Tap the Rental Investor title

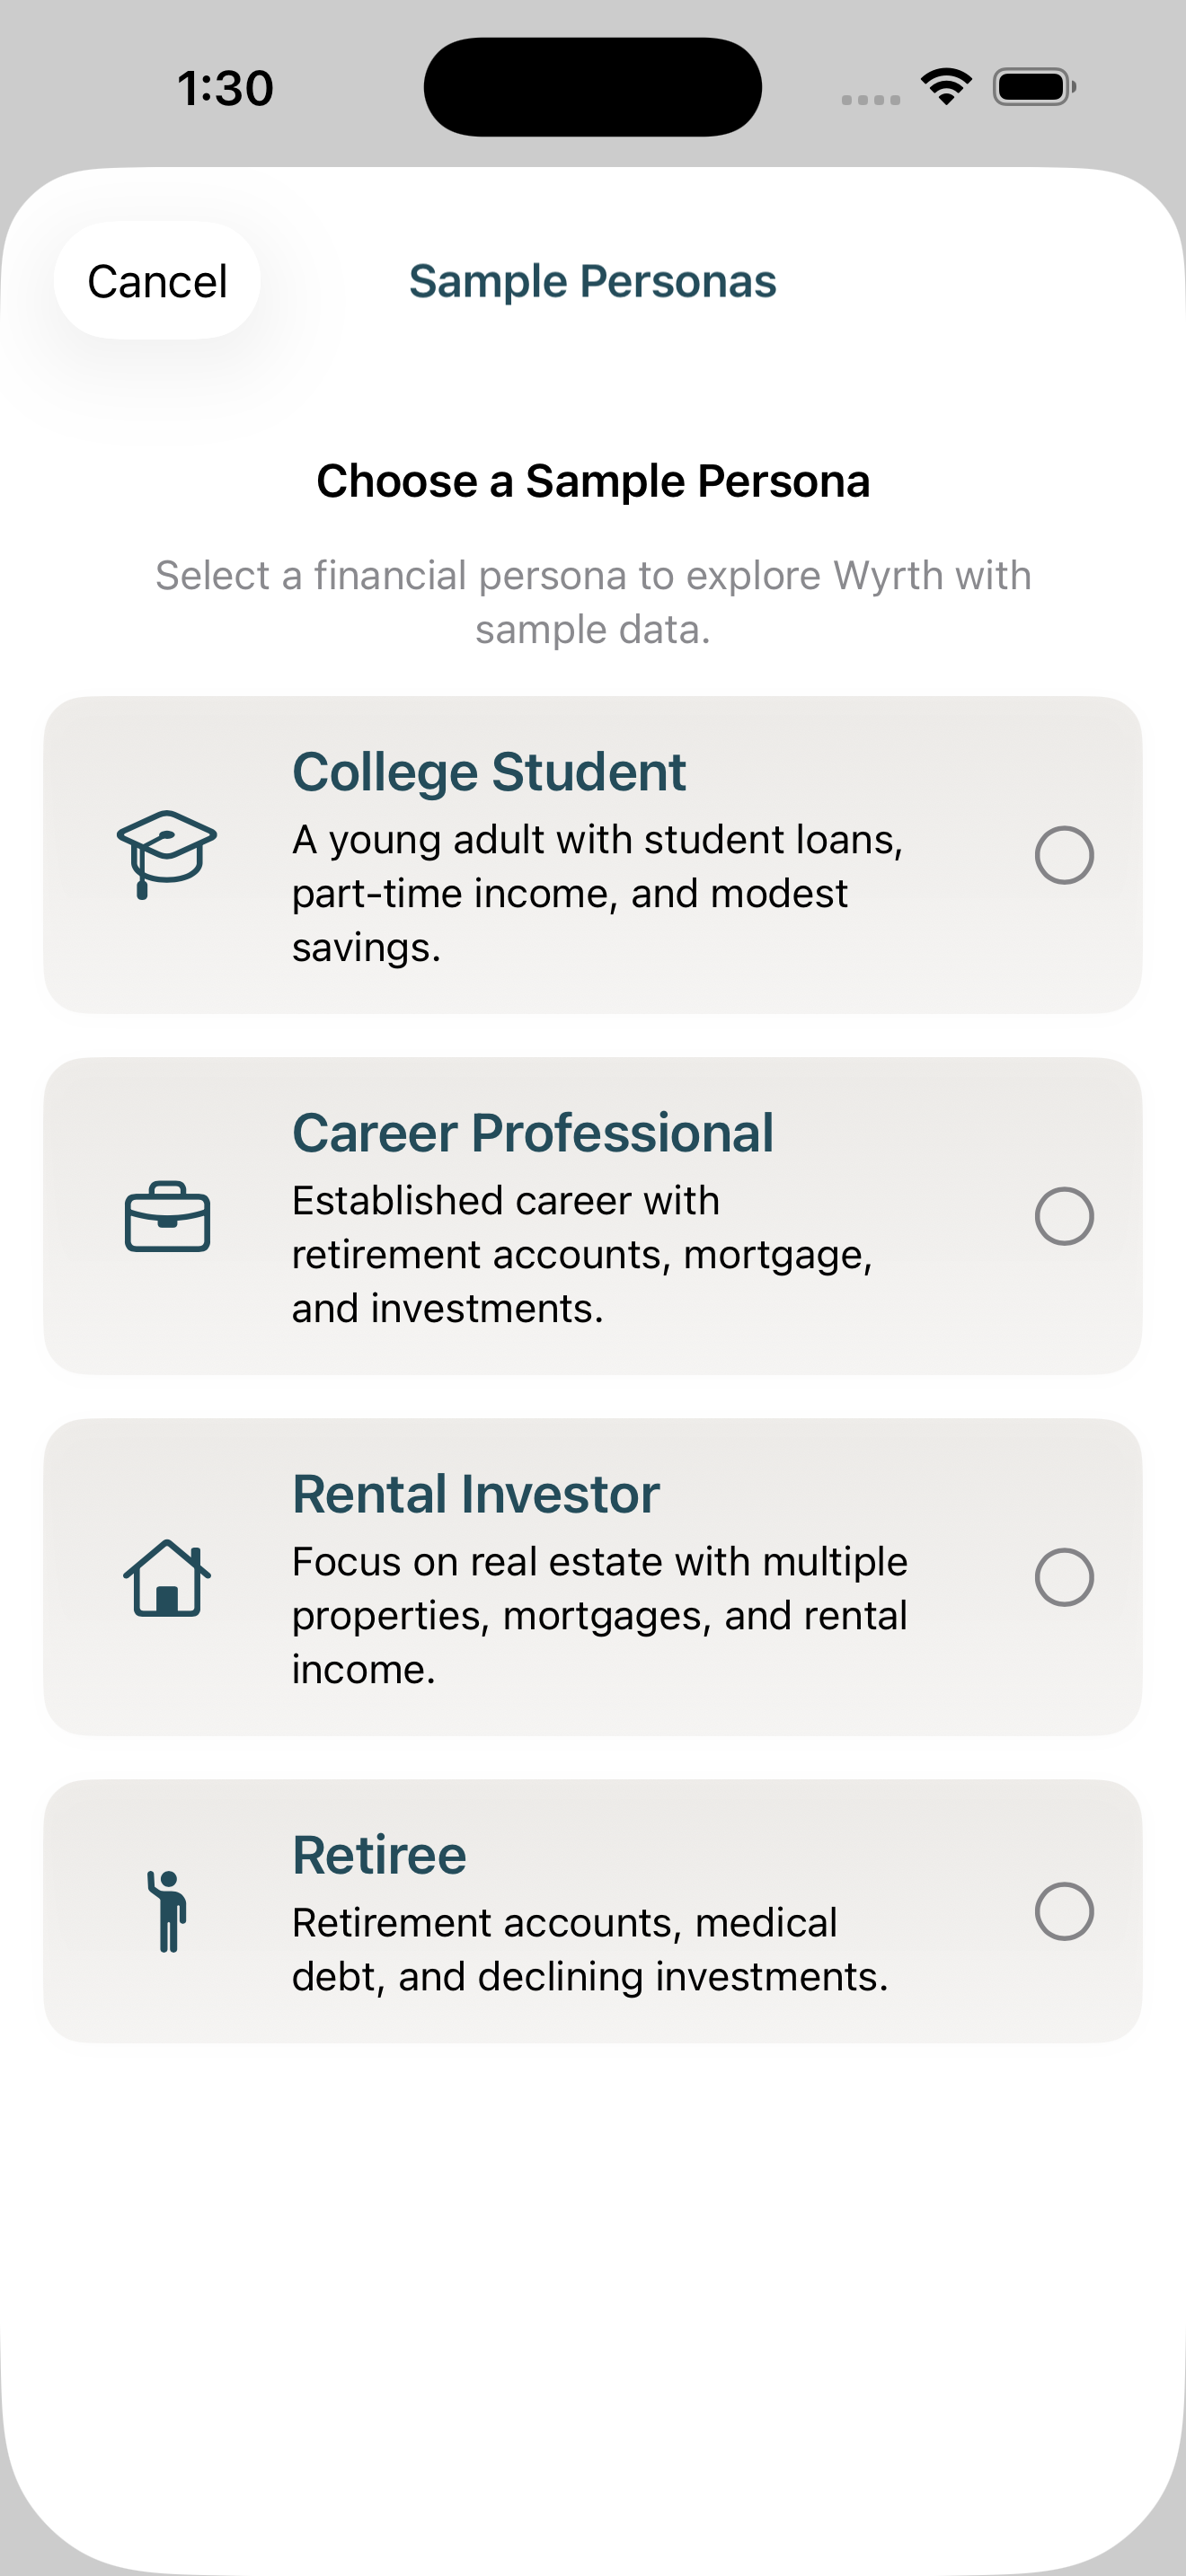click(x=475, y=1494)
